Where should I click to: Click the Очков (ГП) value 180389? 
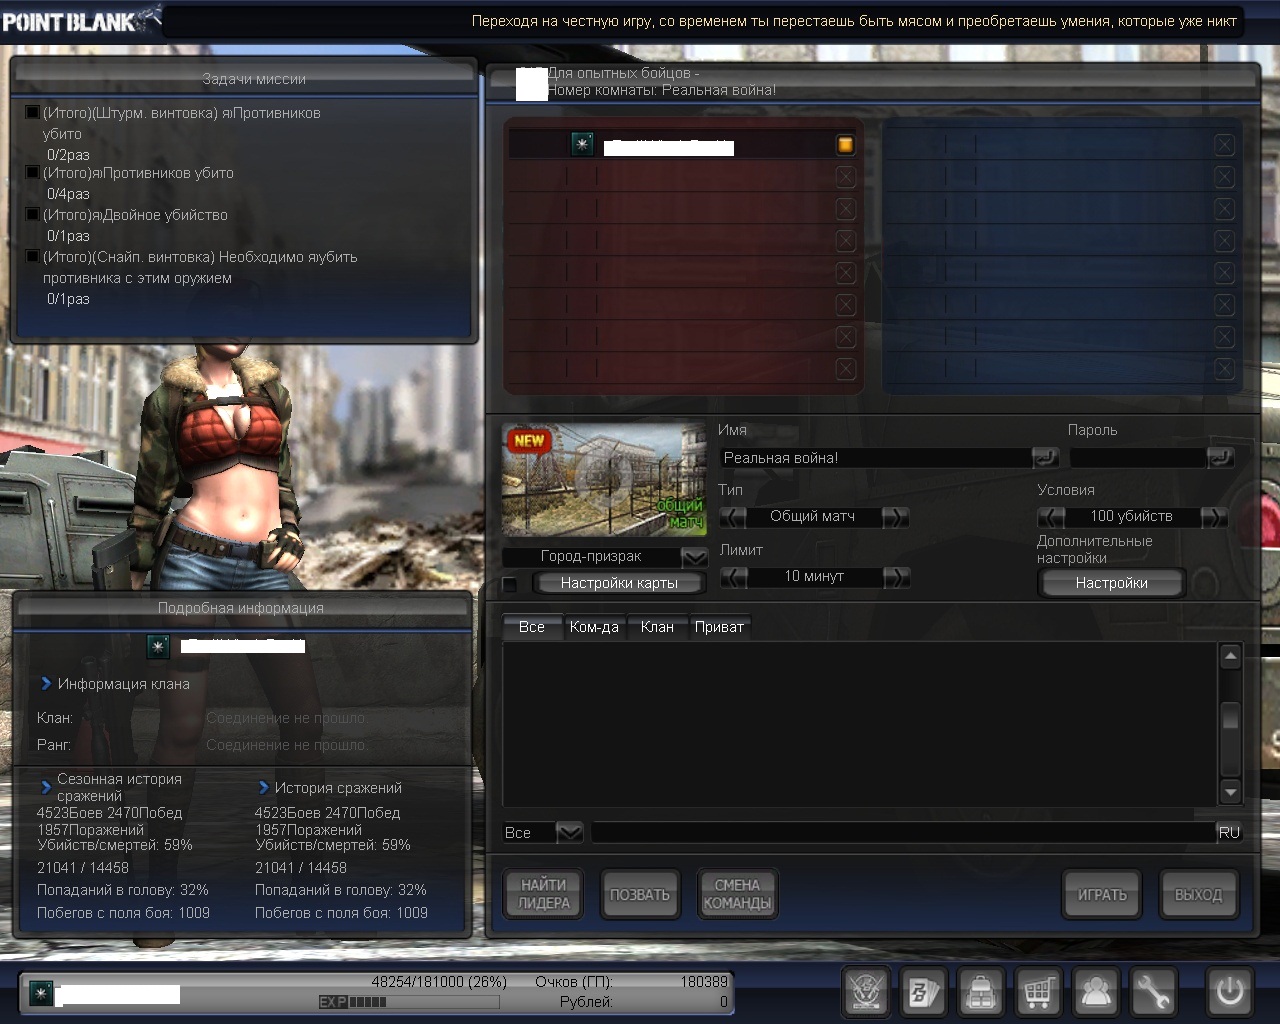pos(704,982)
